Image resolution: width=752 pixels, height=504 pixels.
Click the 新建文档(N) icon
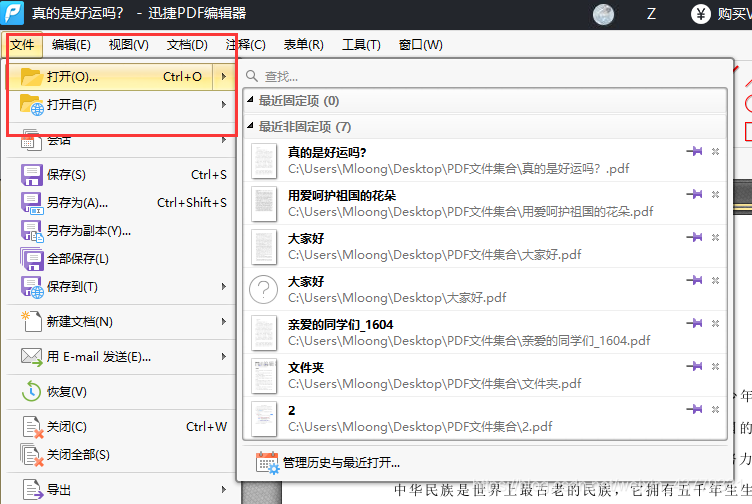(32, 322)
